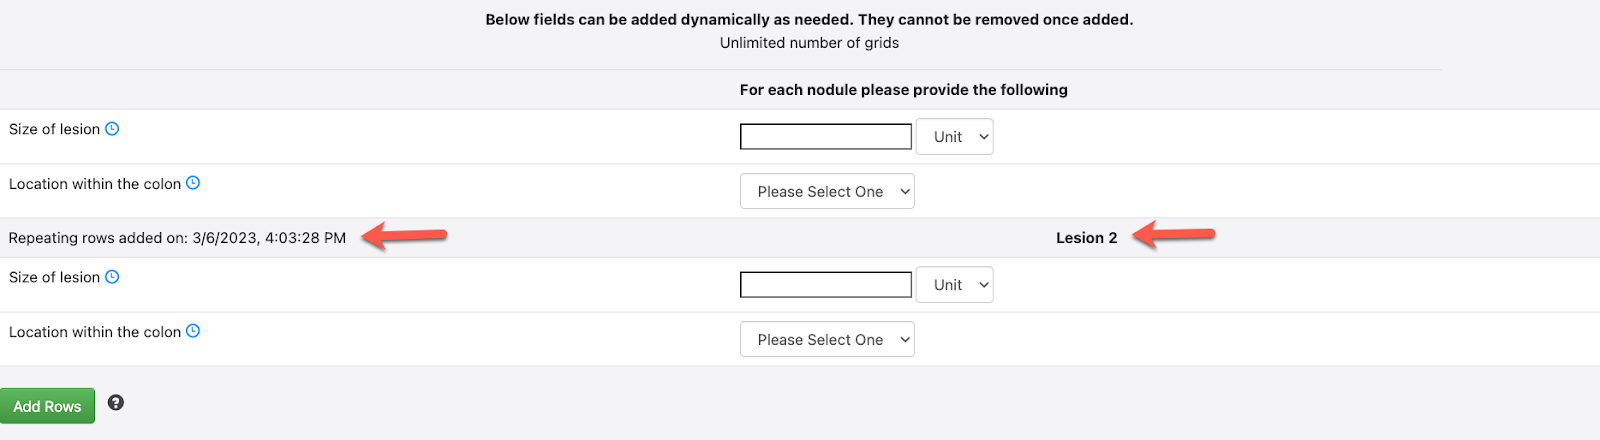Click the first Location within the colon label

[x=95, y=184]
